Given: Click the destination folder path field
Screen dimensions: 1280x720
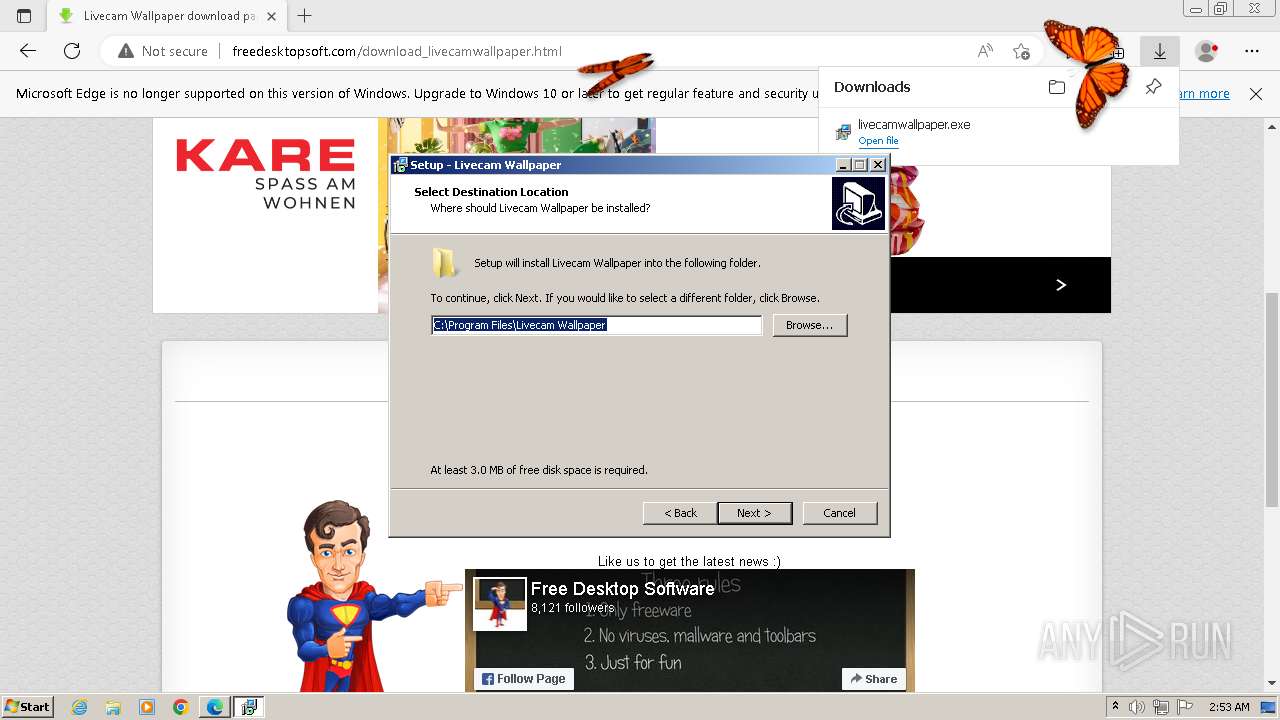Looking at the screenshot, I should coord(597,325).
